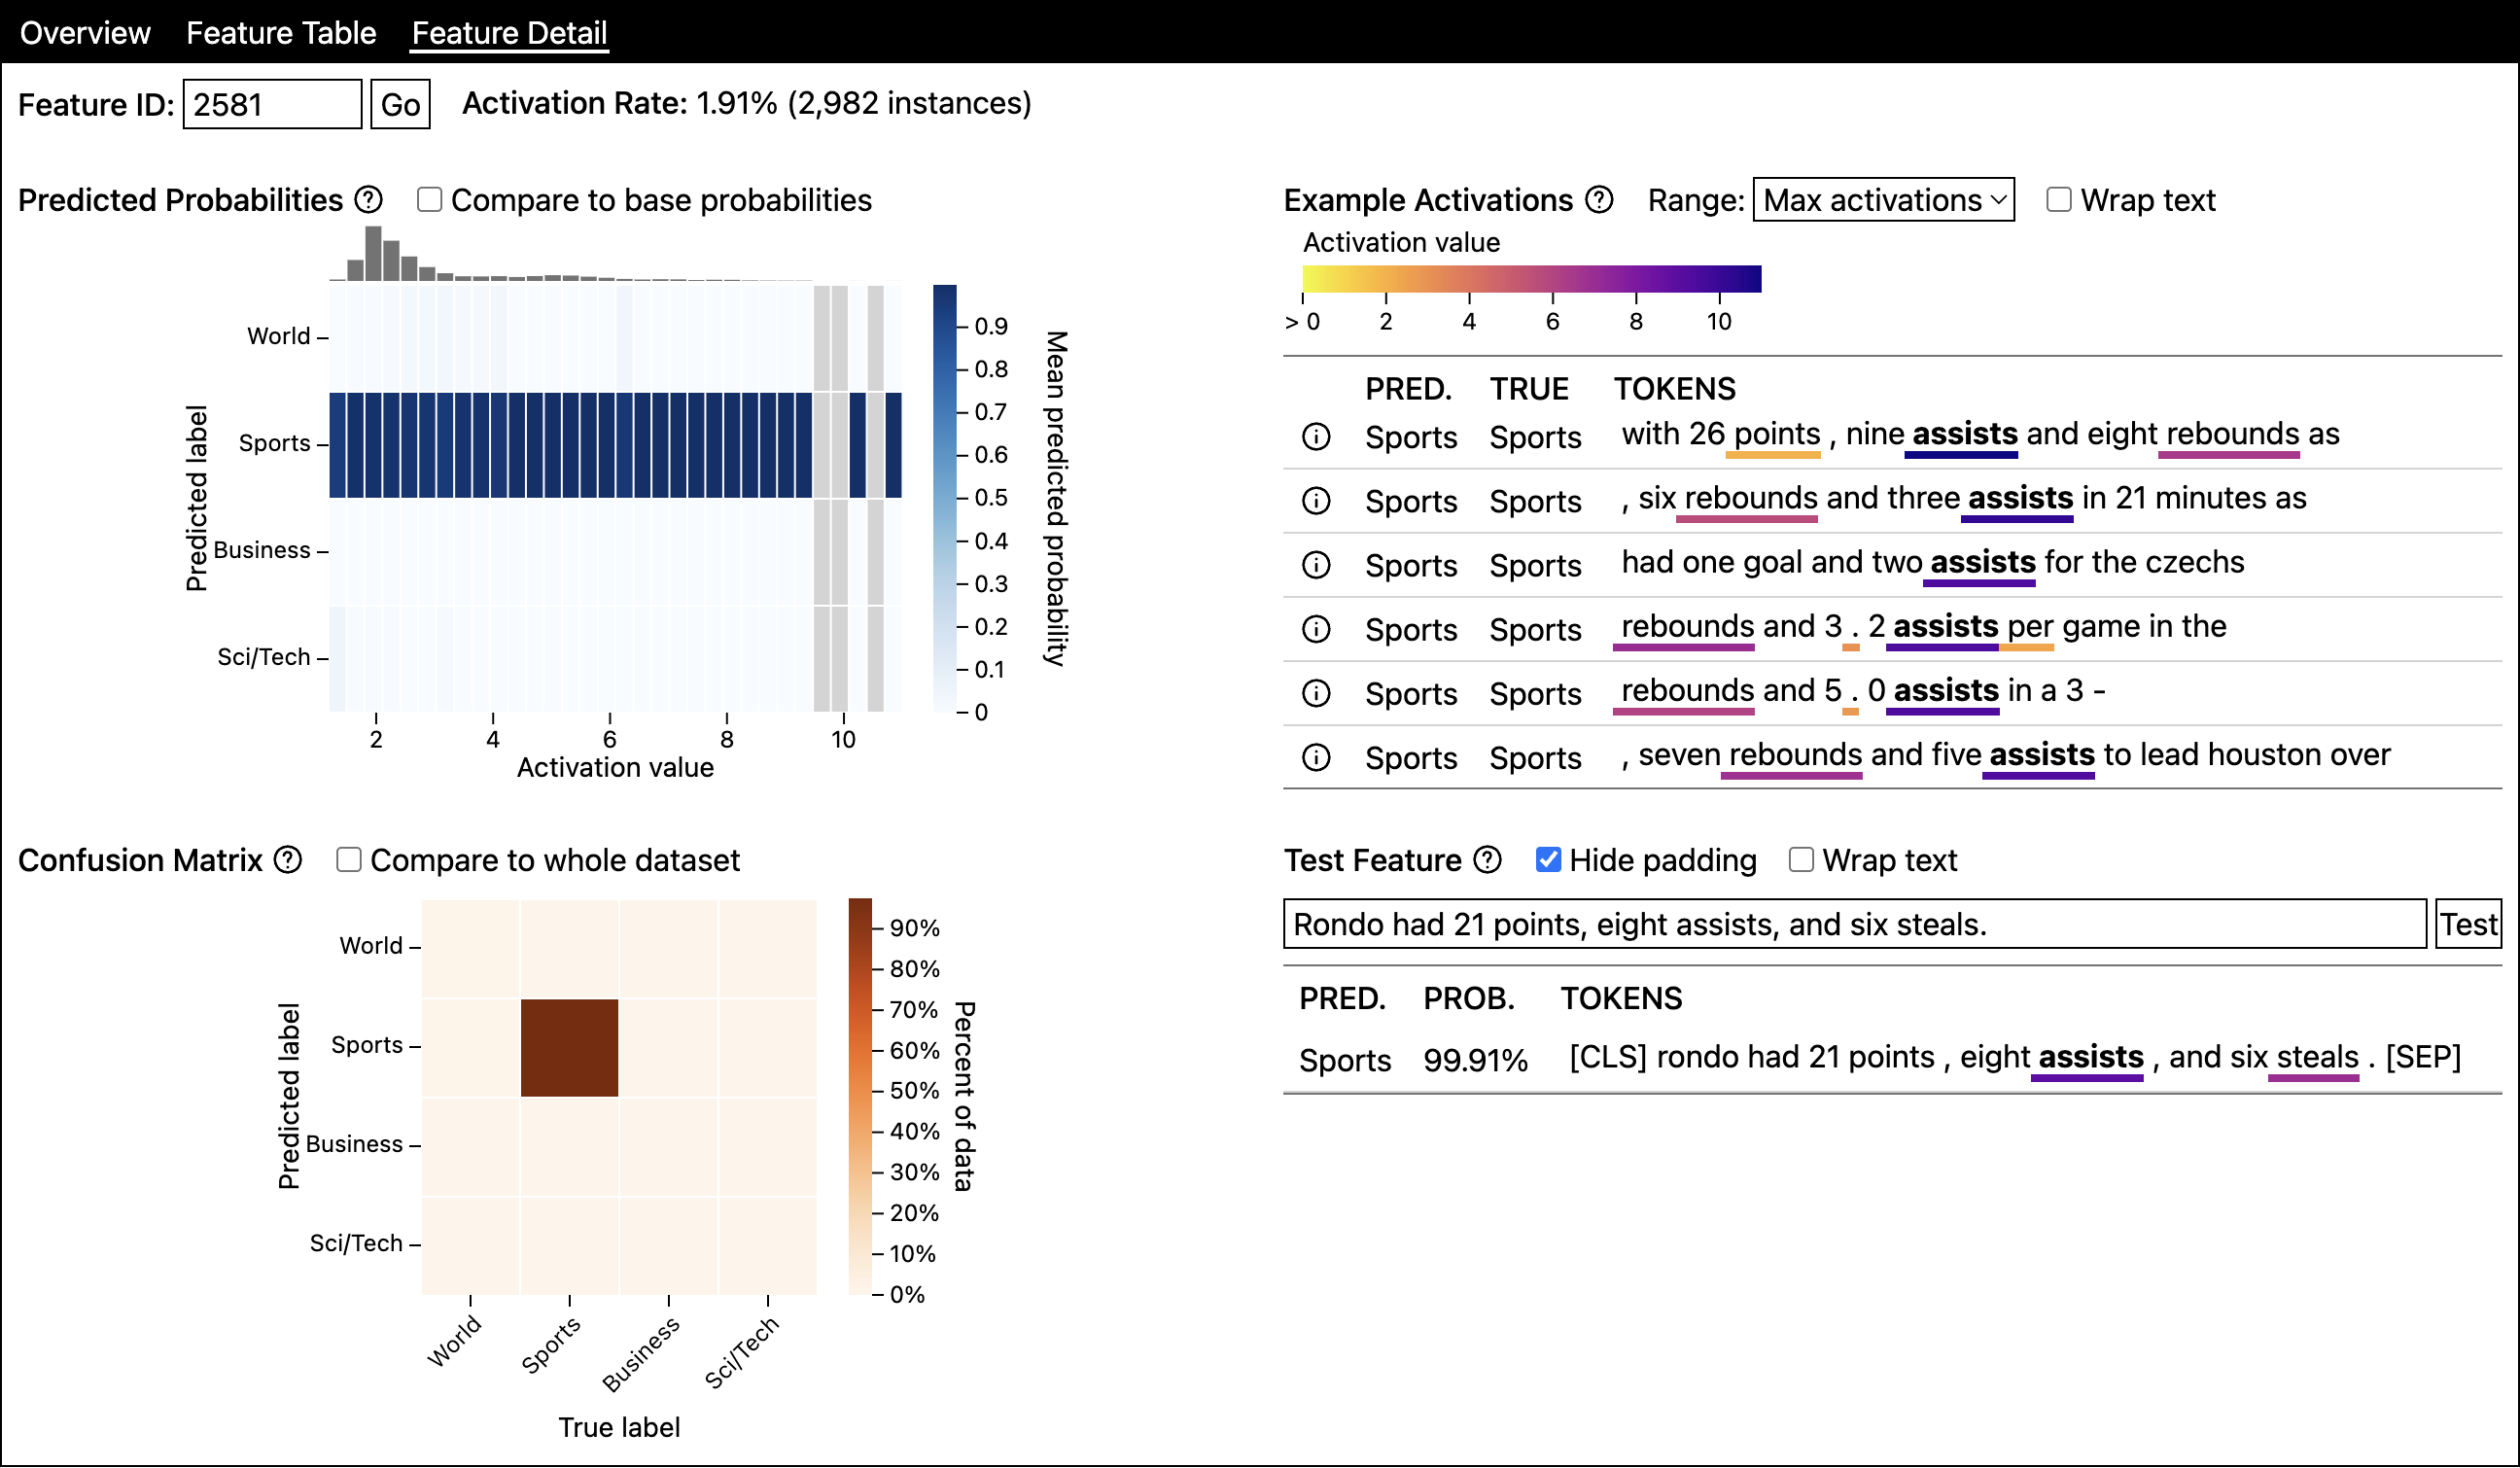
Task: Open help icon next to Example Activations
Action: pyautogui.click(x=1599, y=200)
